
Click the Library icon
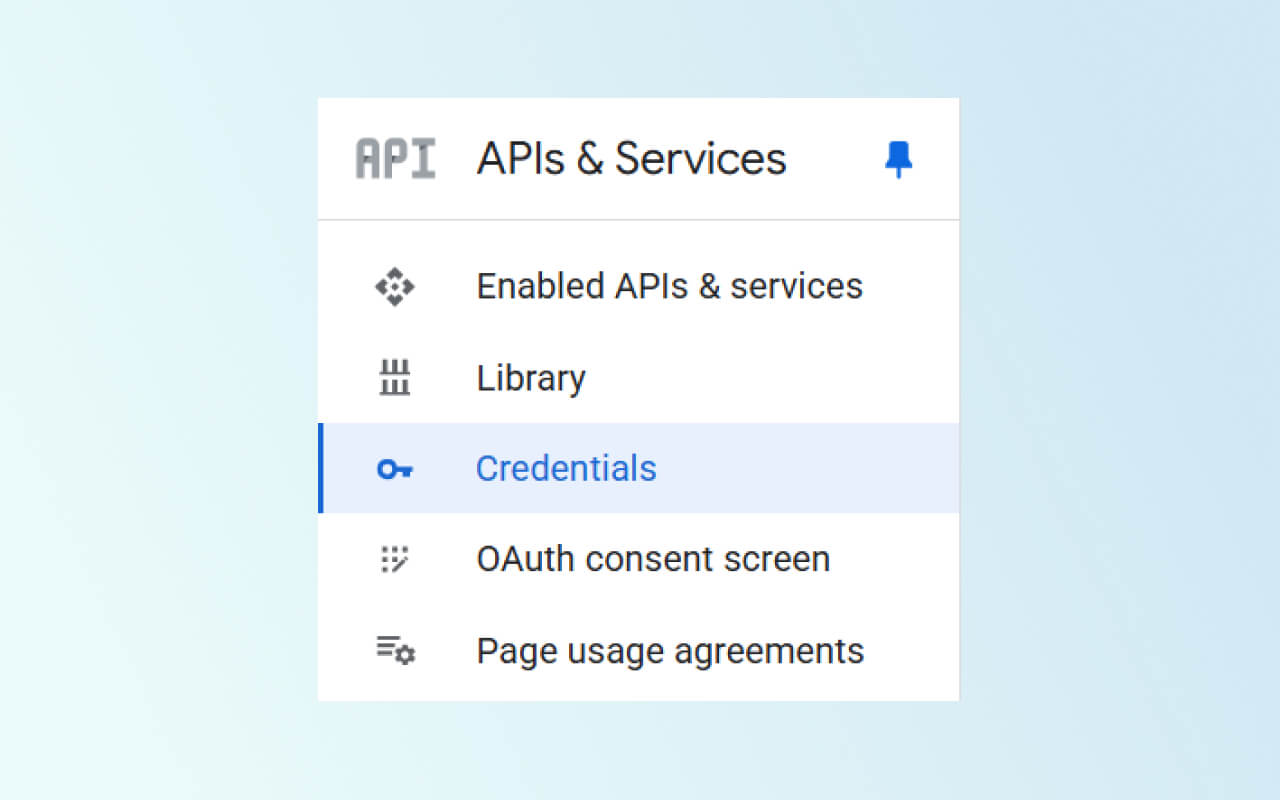[x=395, y=378]
